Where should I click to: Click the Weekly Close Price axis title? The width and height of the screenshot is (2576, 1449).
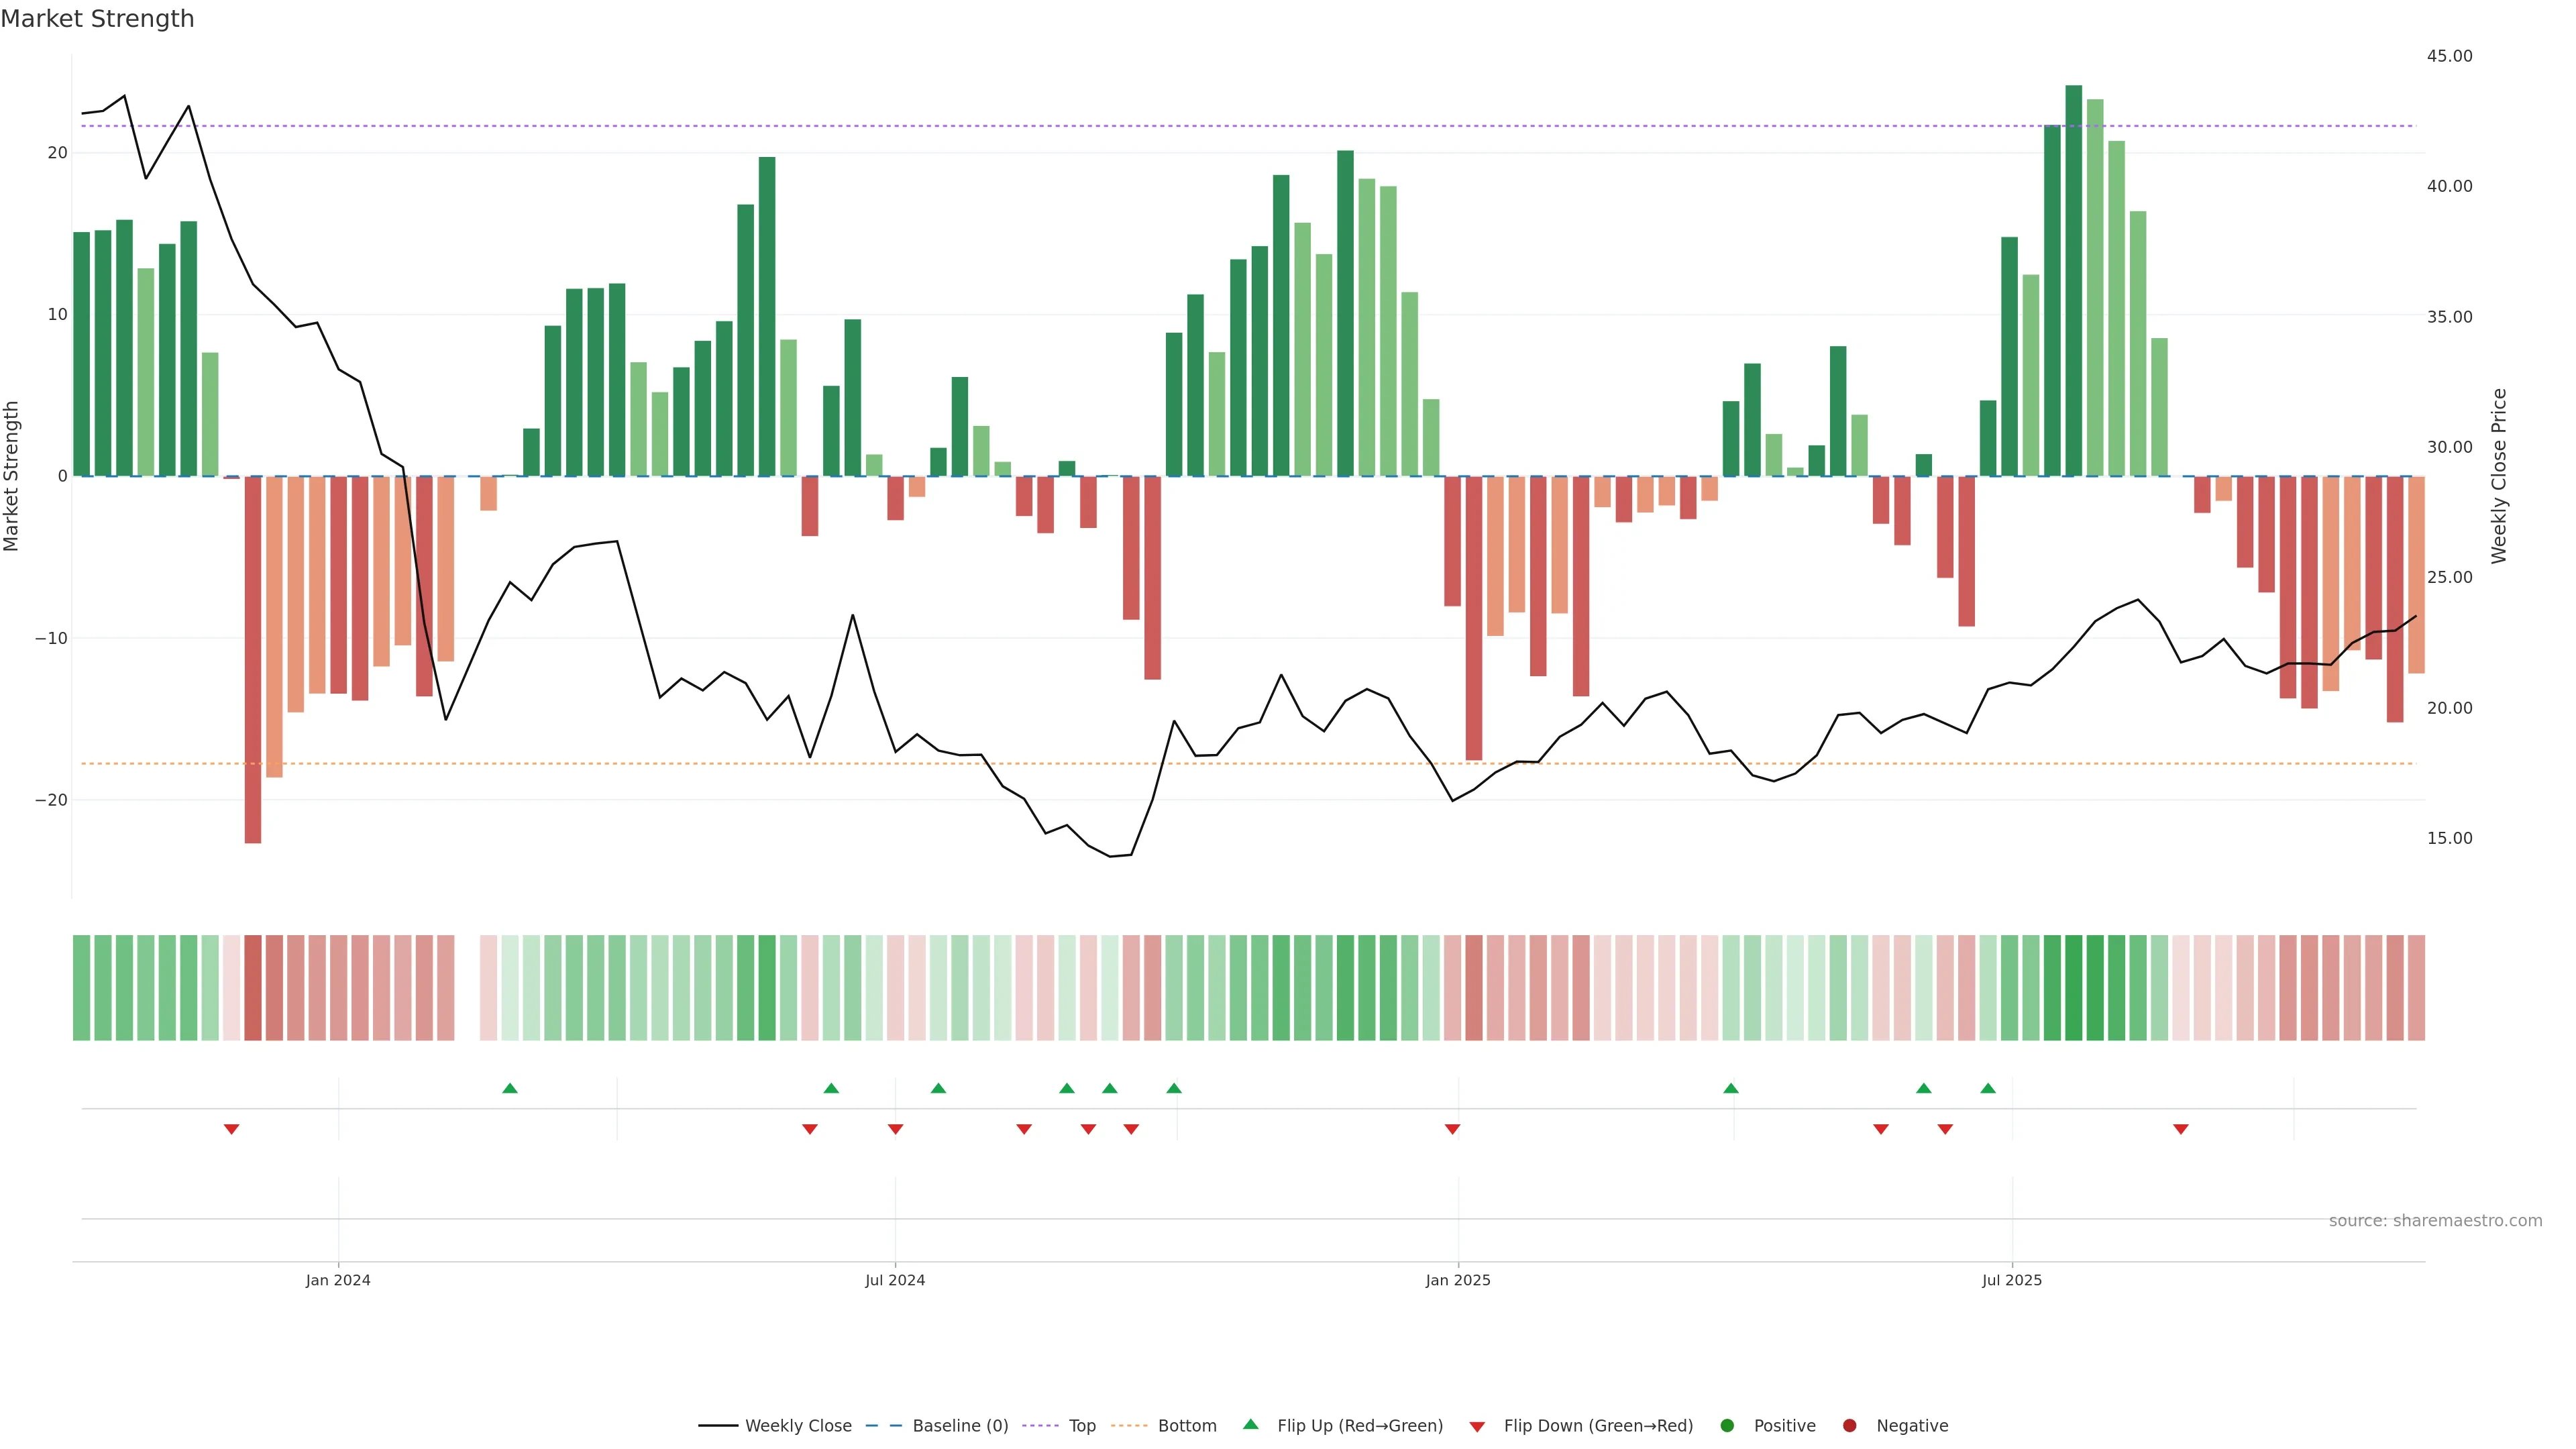click(2499, 476)
